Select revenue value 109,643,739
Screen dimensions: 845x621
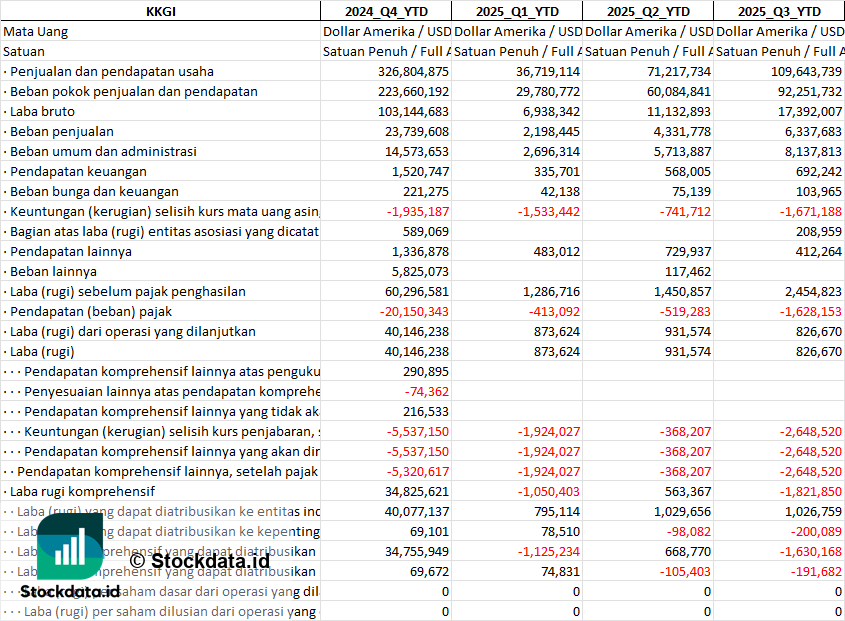tap(806, 71)
